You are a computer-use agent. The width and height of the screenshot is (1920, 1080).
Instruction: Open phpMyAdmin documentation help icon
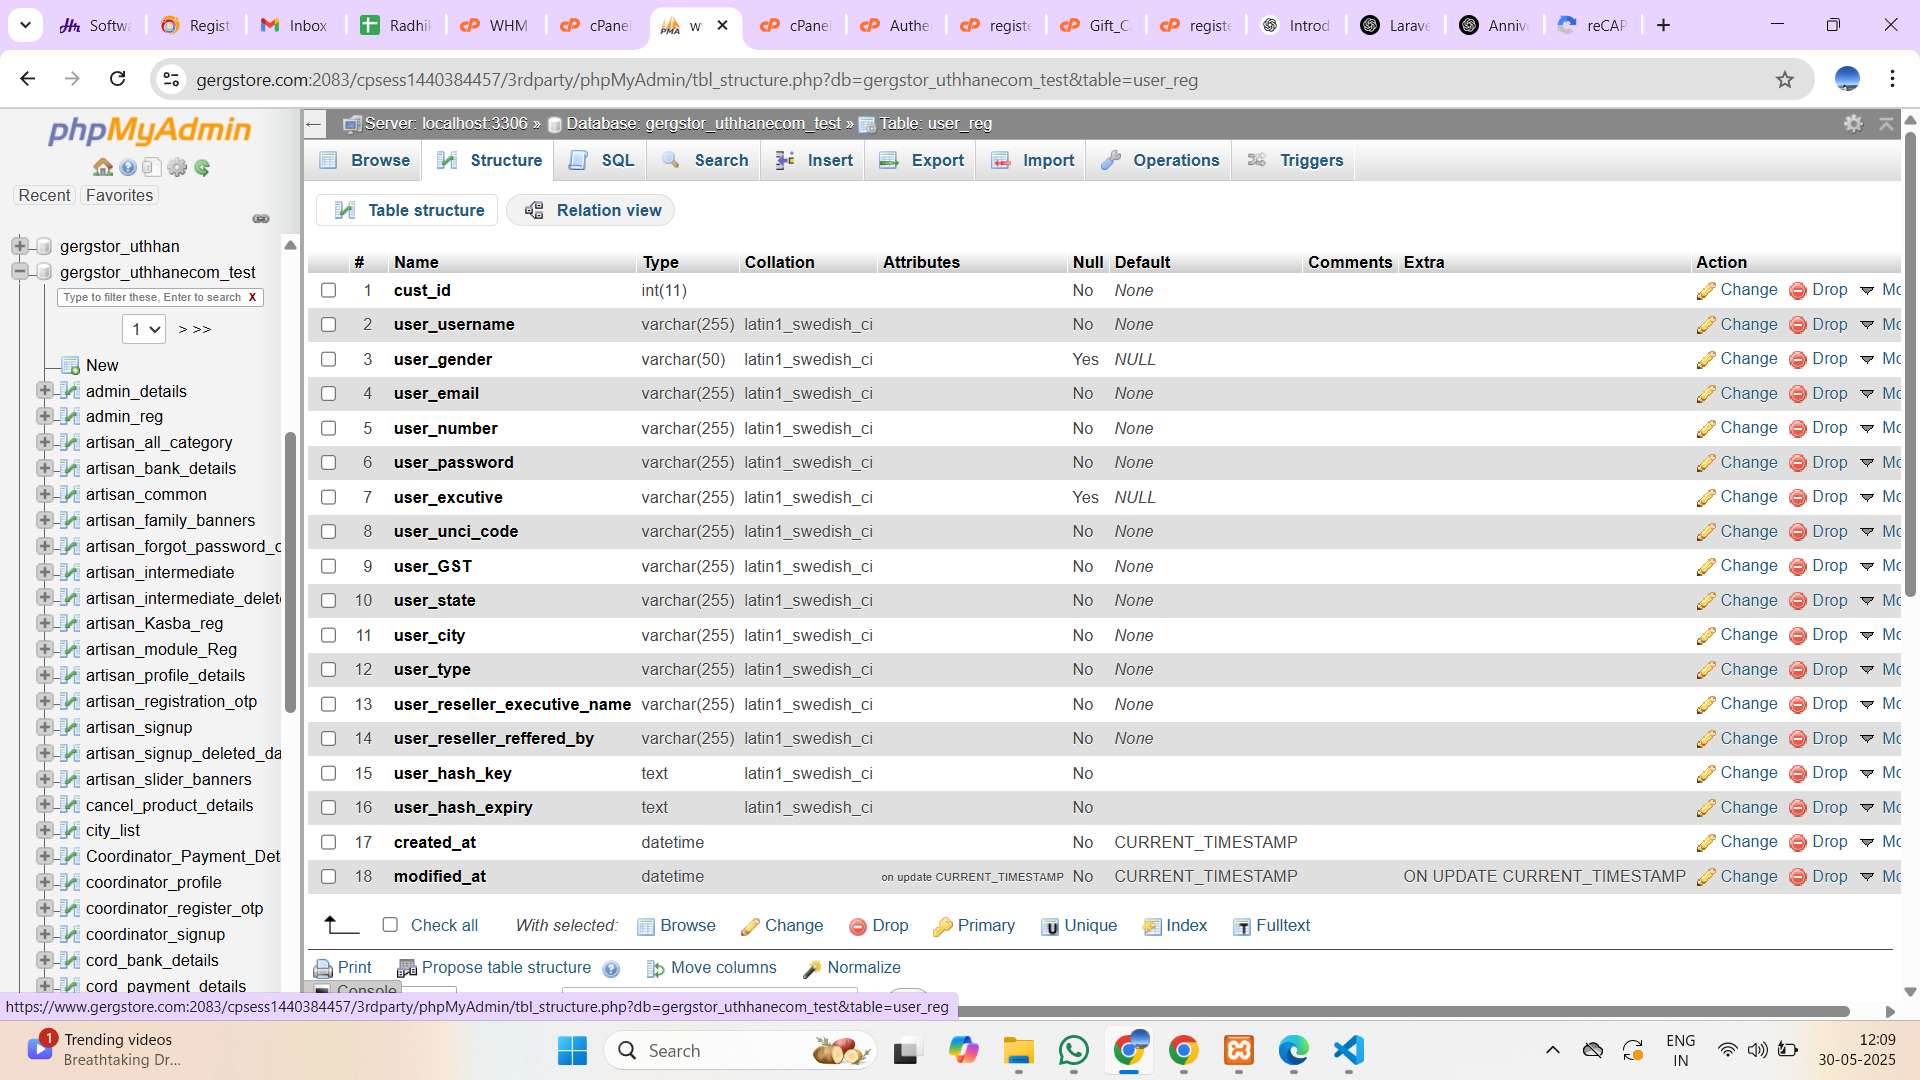[x=128, y=167]
